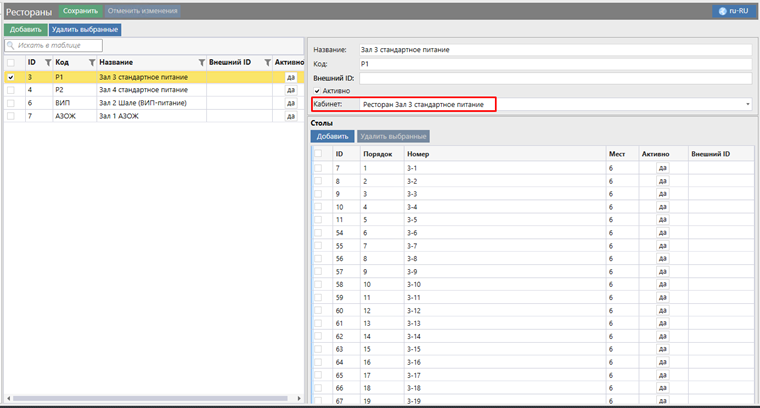Click the search magnifier in the table search box
This screenshot has width=760, height=408.
tap(11, 45)
